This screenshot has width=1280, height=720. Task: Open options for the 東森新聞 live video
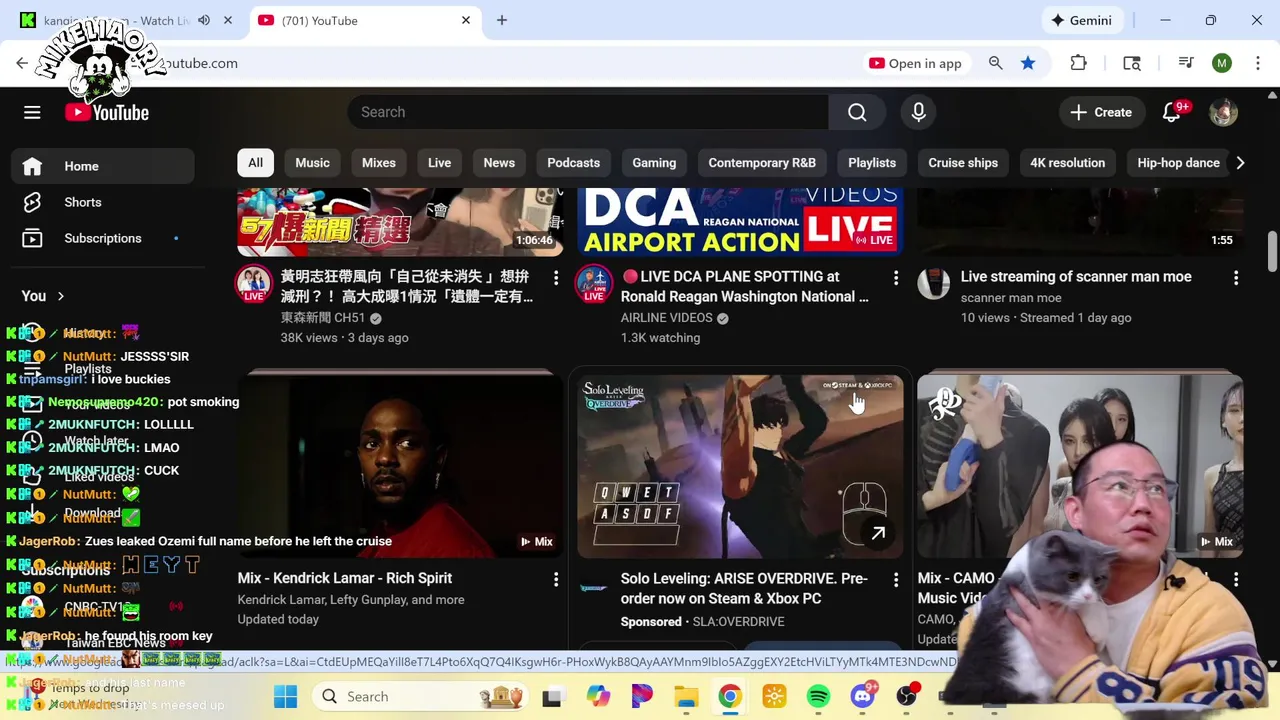click(556, 277)
